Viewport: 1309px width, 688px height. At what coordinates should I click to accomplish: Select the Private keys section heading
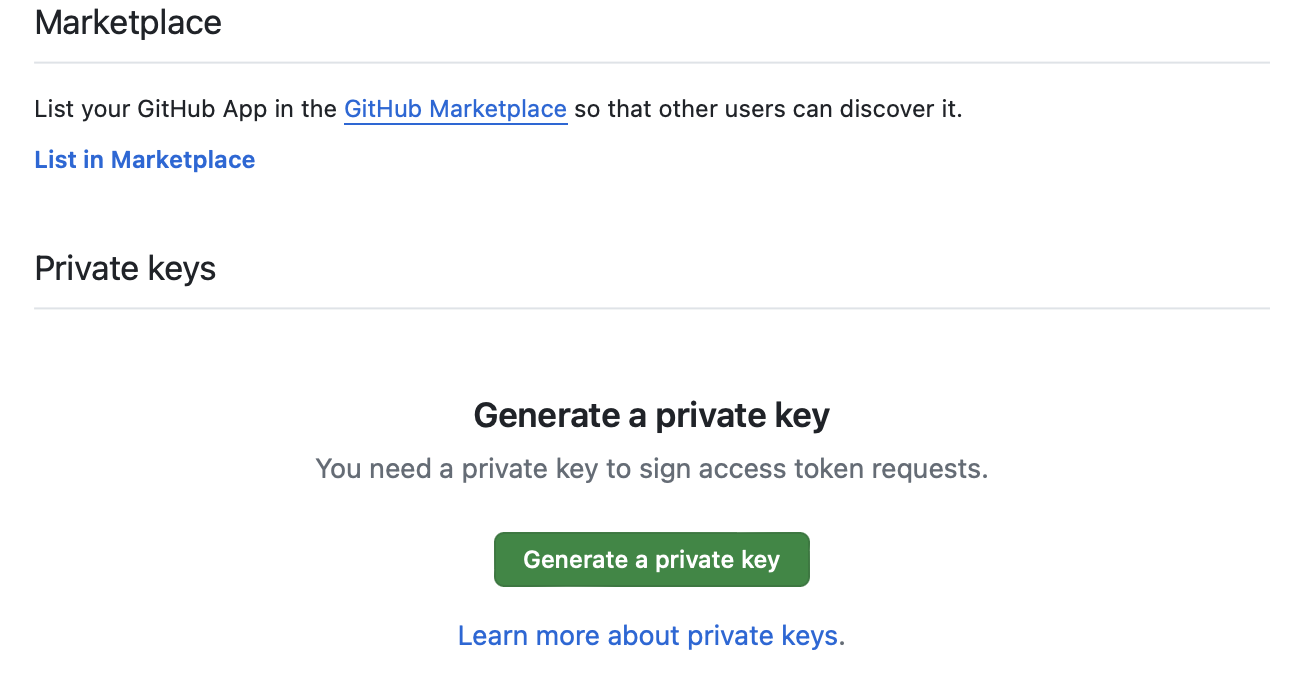pyautogui.click(x=124, y=268)
